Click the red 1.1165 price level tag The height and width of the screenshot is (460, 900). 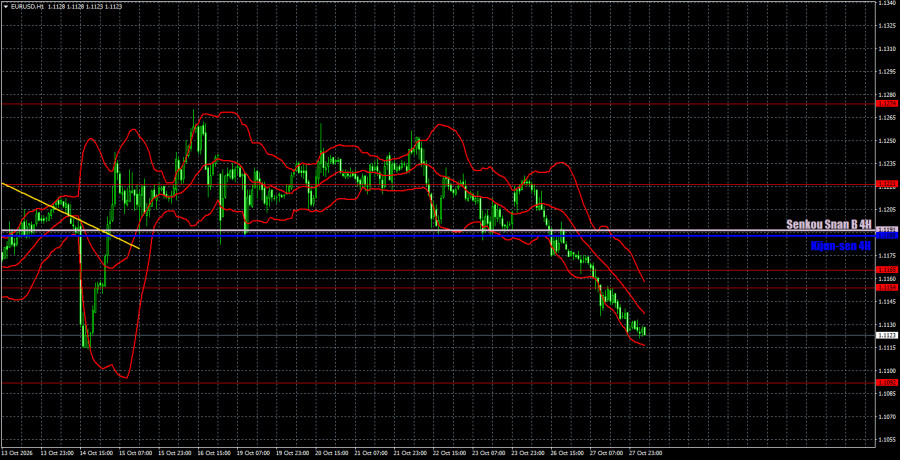tap(888, 269)
